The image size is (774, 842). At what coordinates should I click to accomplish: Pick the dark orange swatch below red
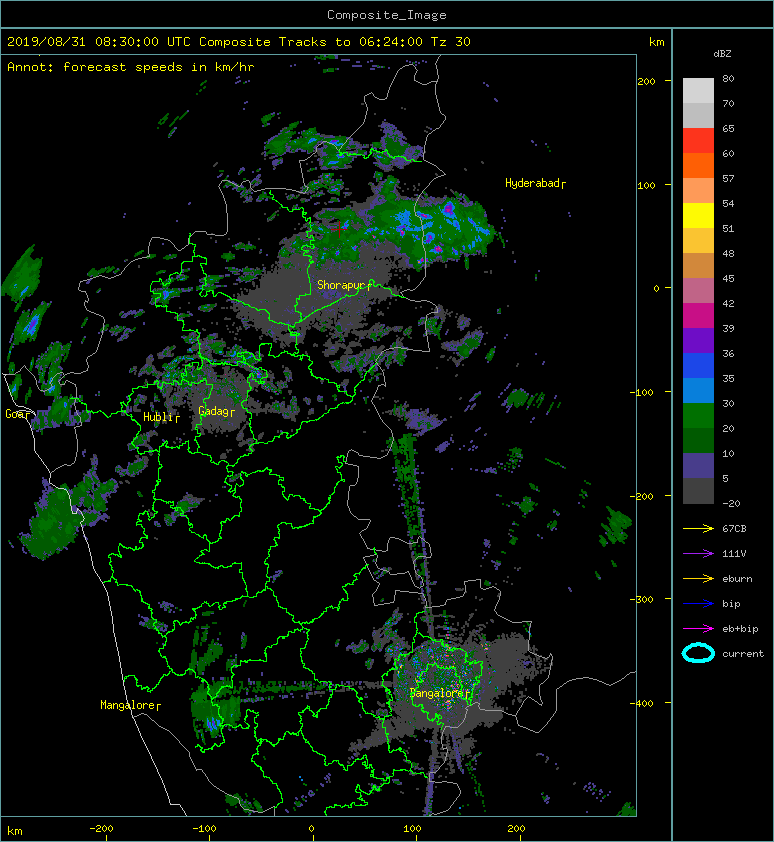pyautogui.click(x=698, y=165)
